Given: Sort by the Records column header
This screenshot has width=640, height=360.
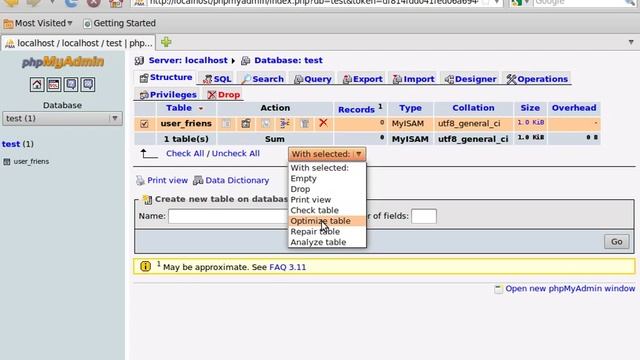Looking at the screenshot, I should coord(356,109).
